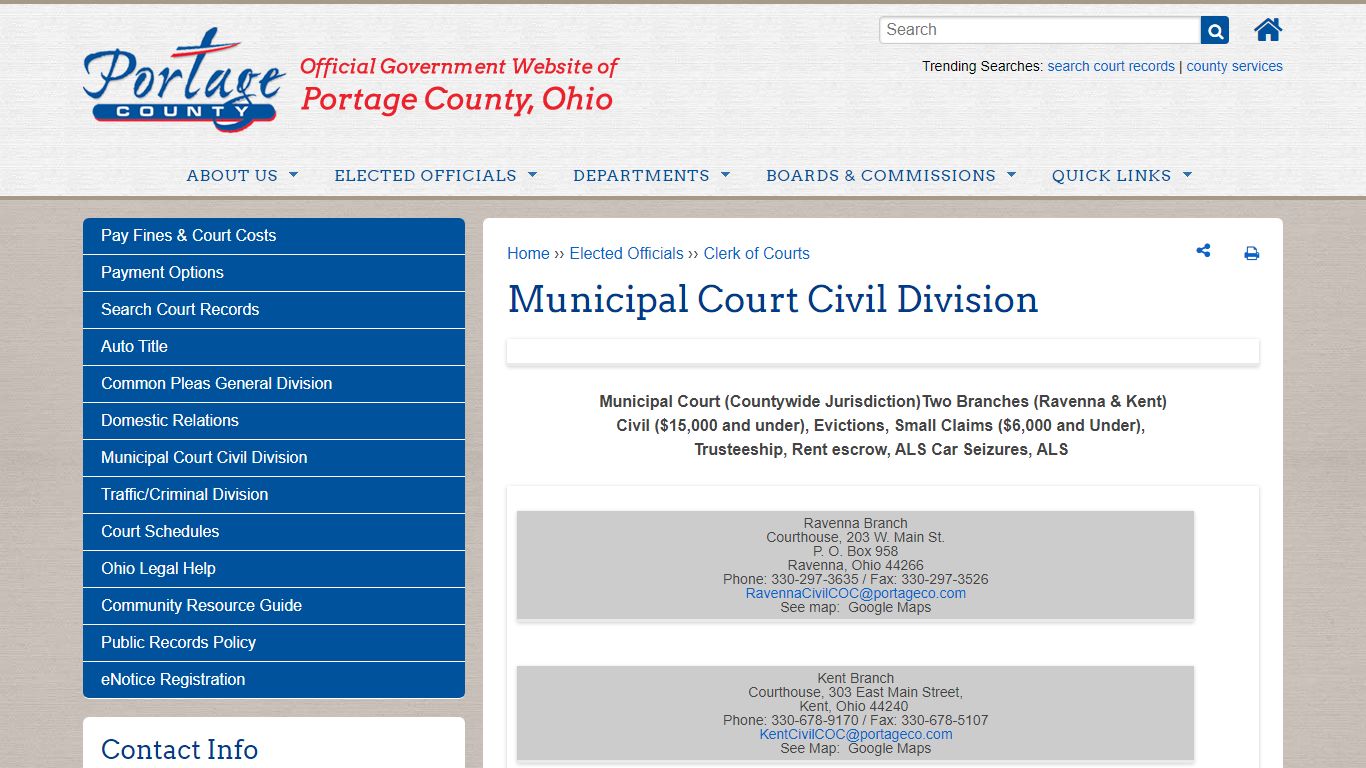
Task: Focus the Search input field
Action: click(x=1040, y=30)
